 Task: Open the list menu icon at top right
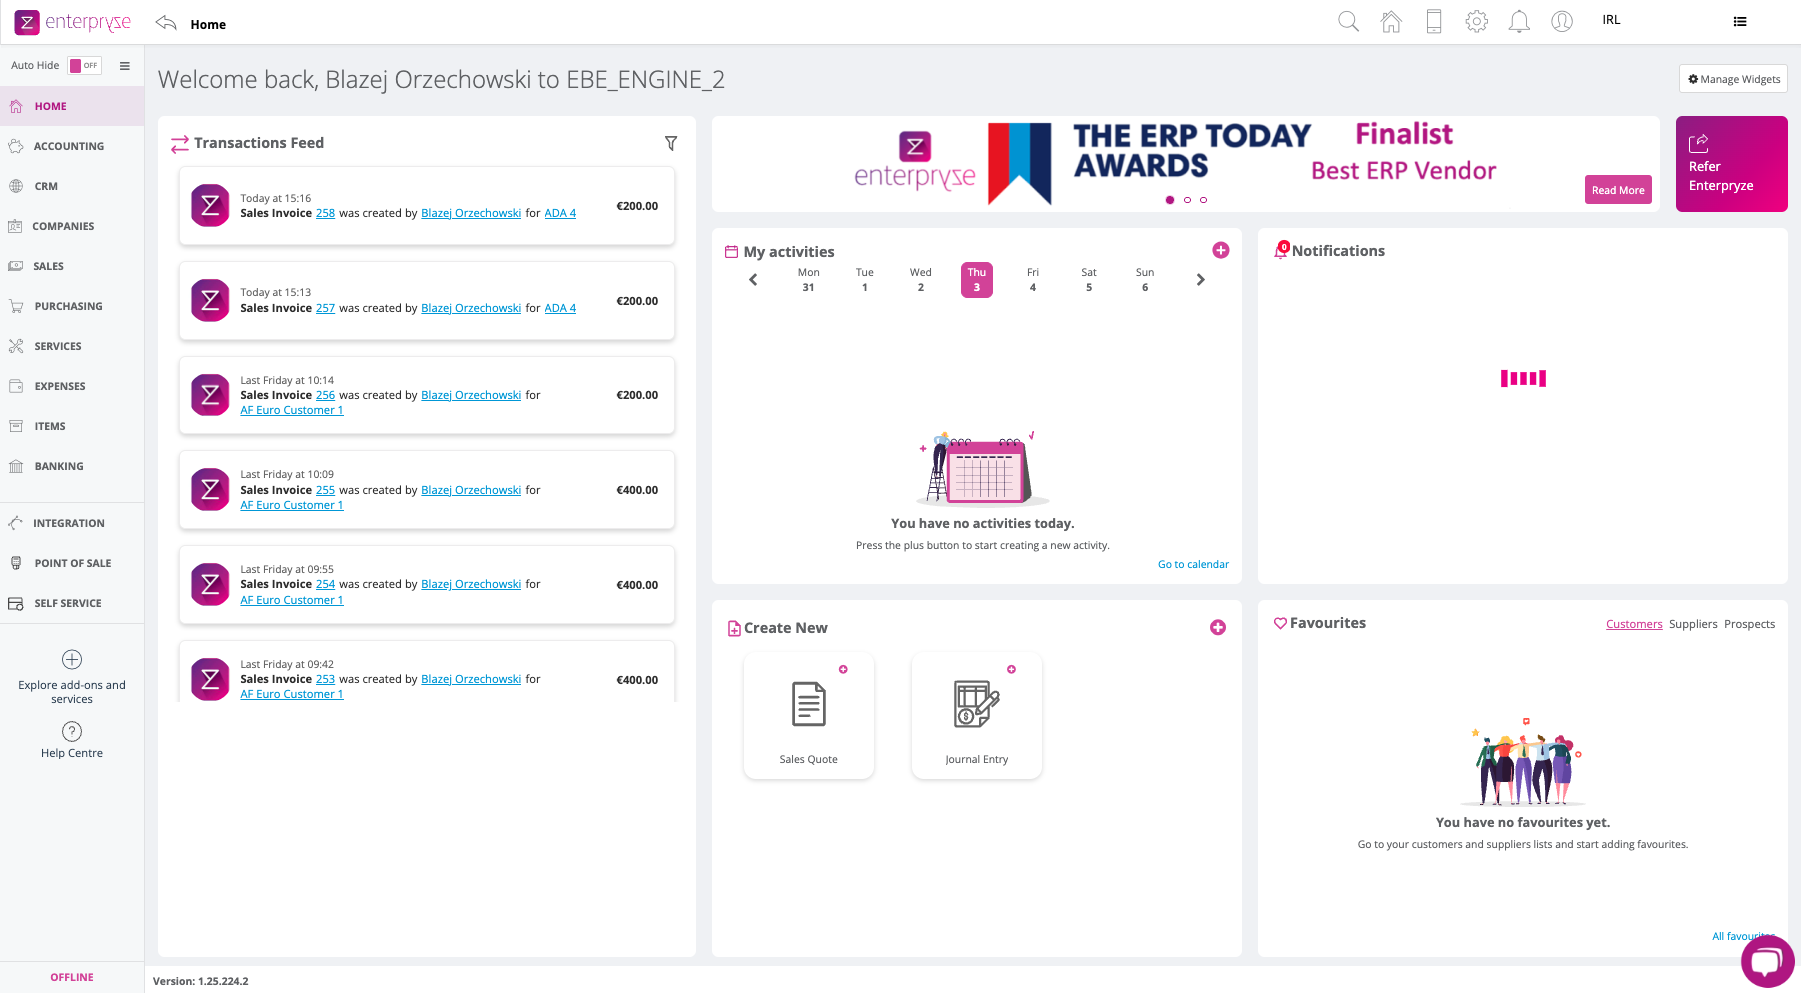(x=1740, y=21)
